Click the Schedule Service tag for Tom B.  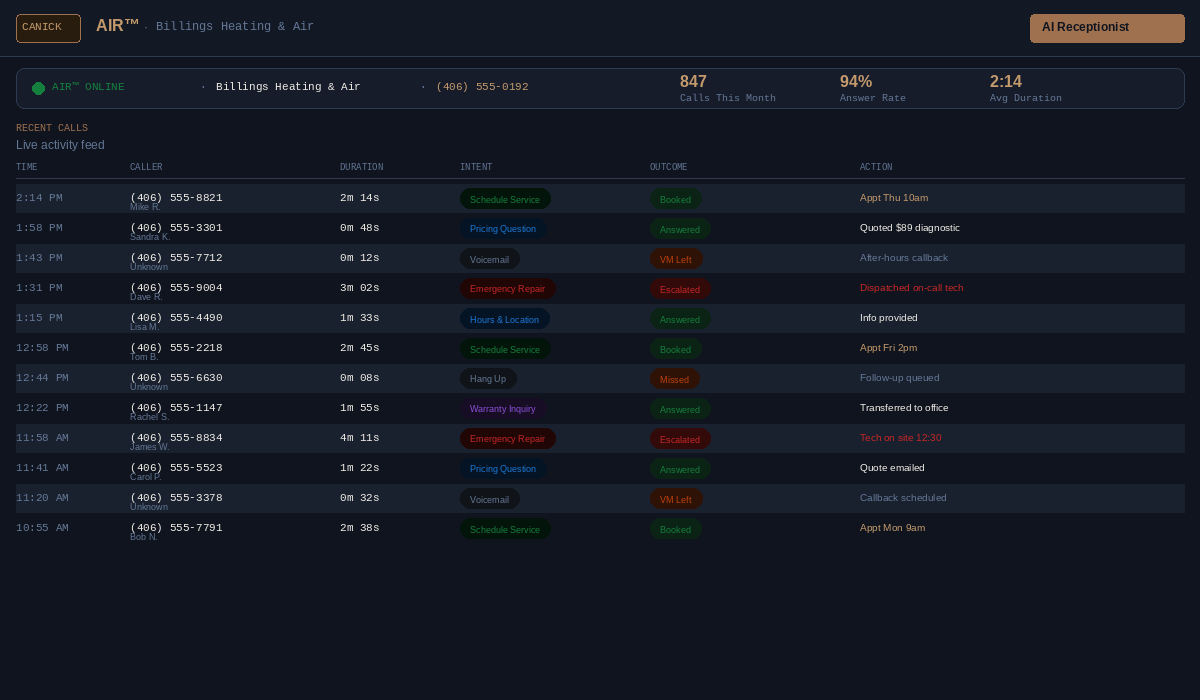click(x=505, y=349)
